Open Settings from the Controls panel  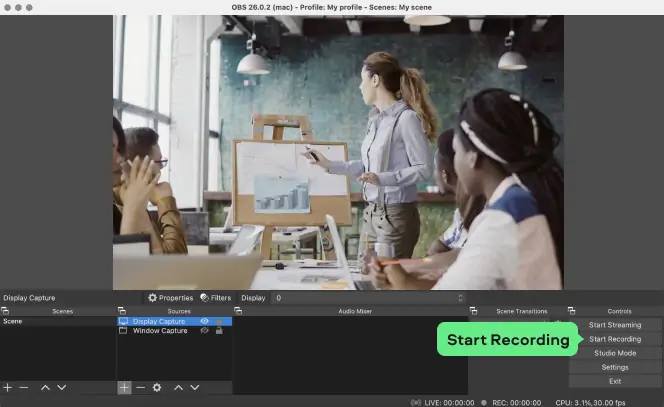(x=615, y=367)
